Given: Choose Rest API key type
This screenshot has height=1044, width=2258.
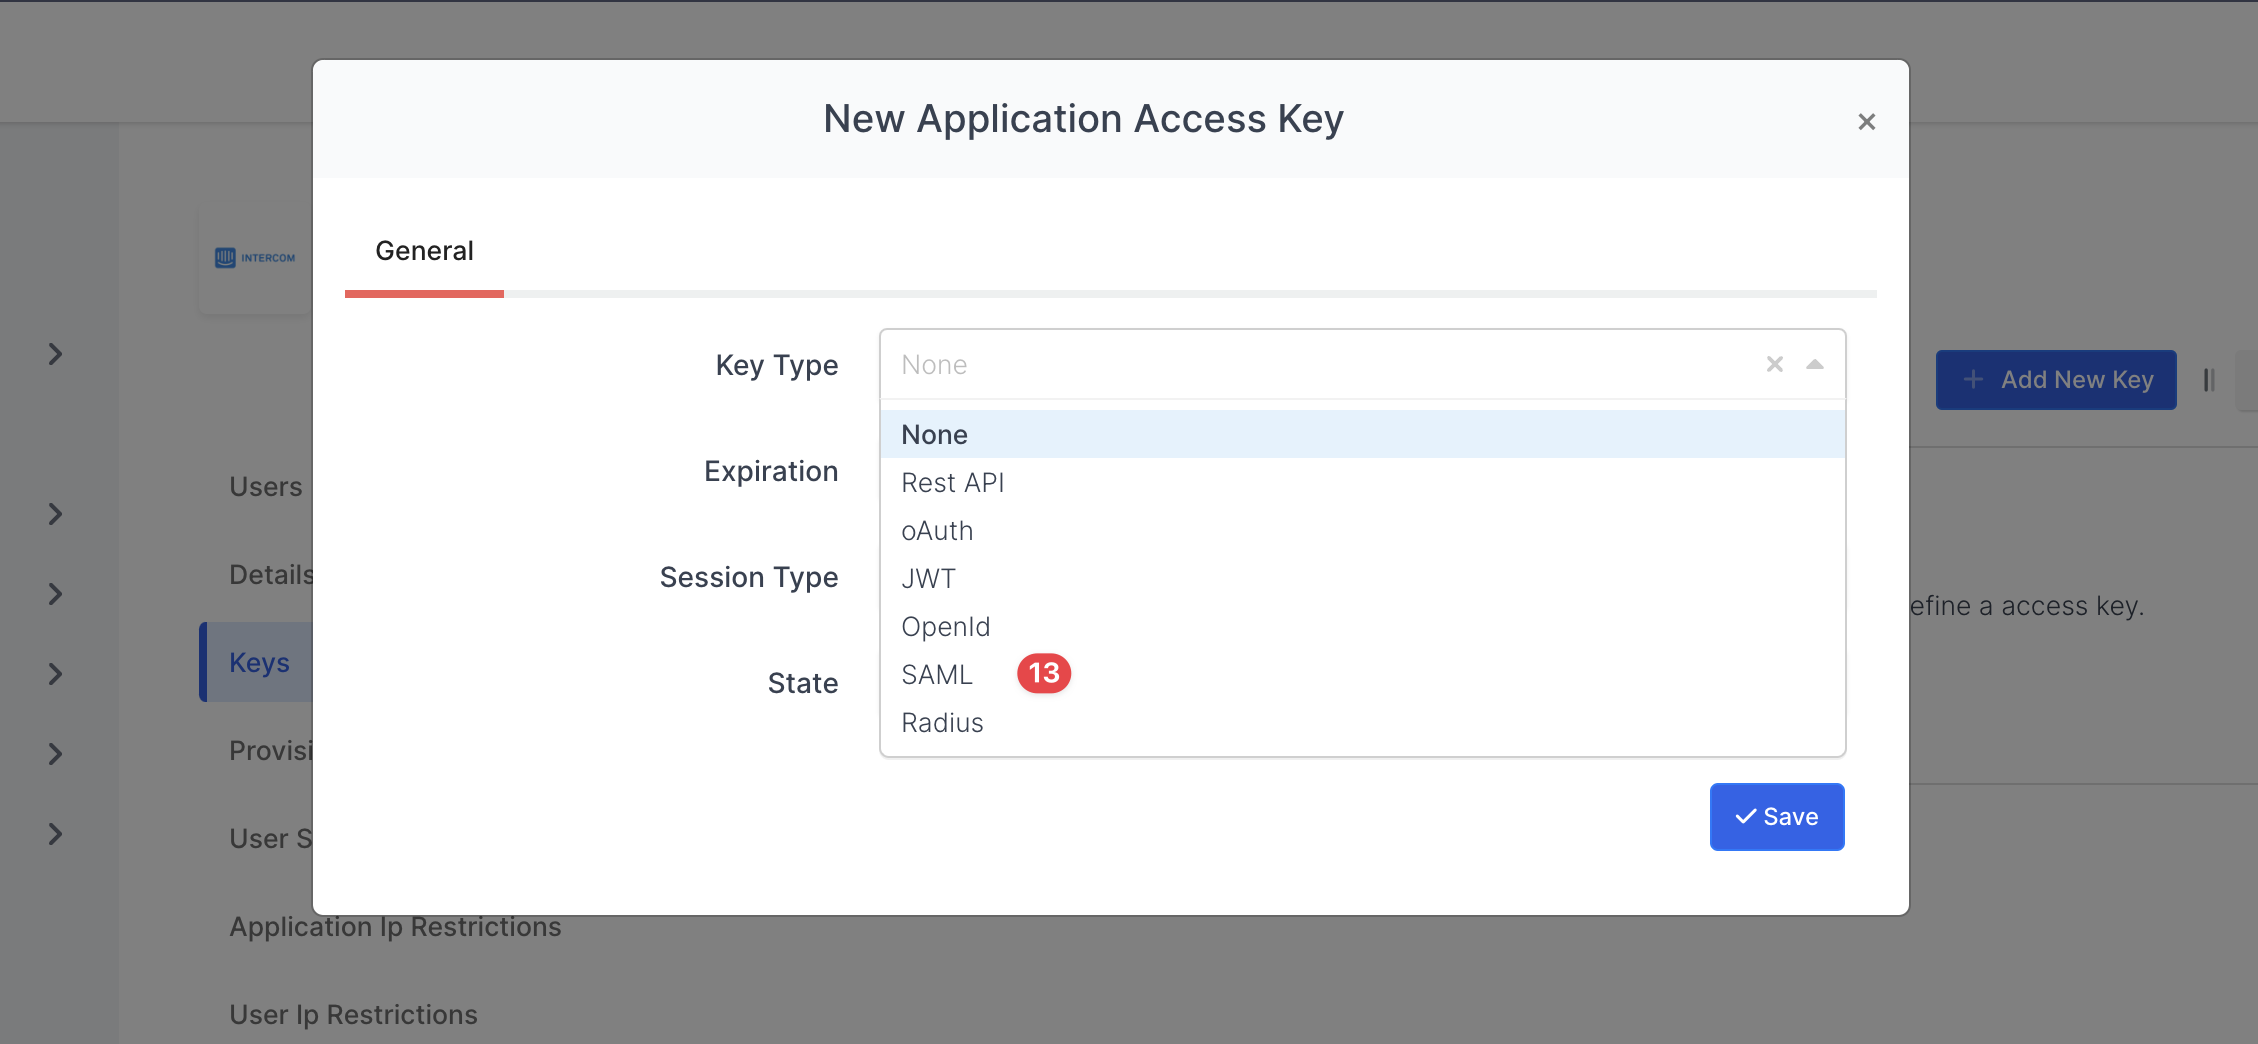Looking at the screenshot, I should 952,483.
